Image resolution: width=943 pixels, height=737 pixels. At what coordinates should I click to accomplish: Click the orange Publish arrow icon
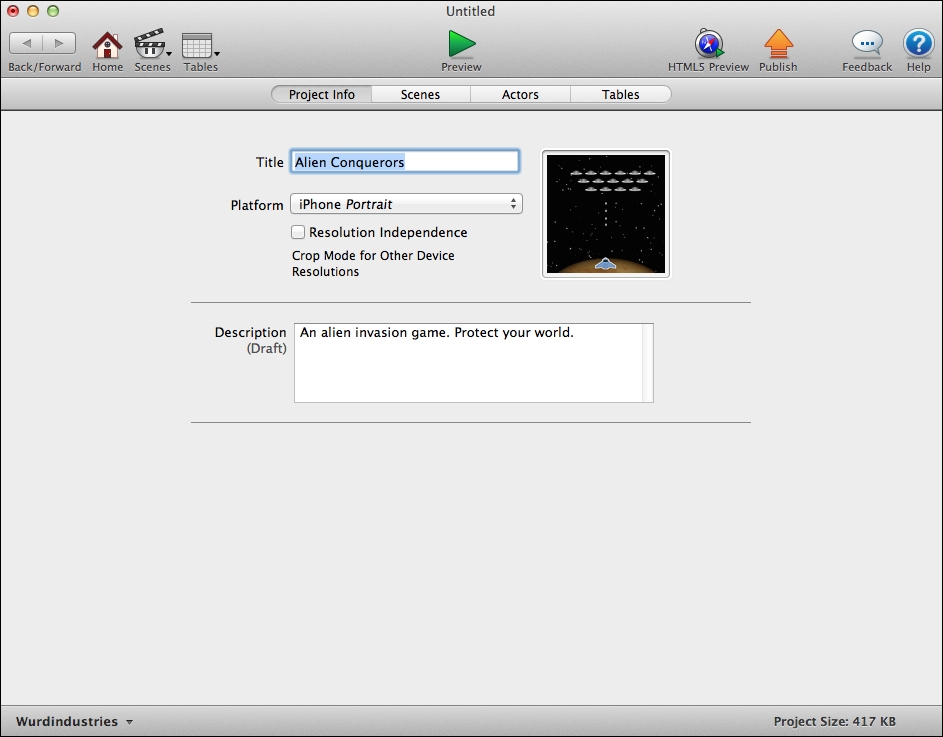(x=778, y=43)
